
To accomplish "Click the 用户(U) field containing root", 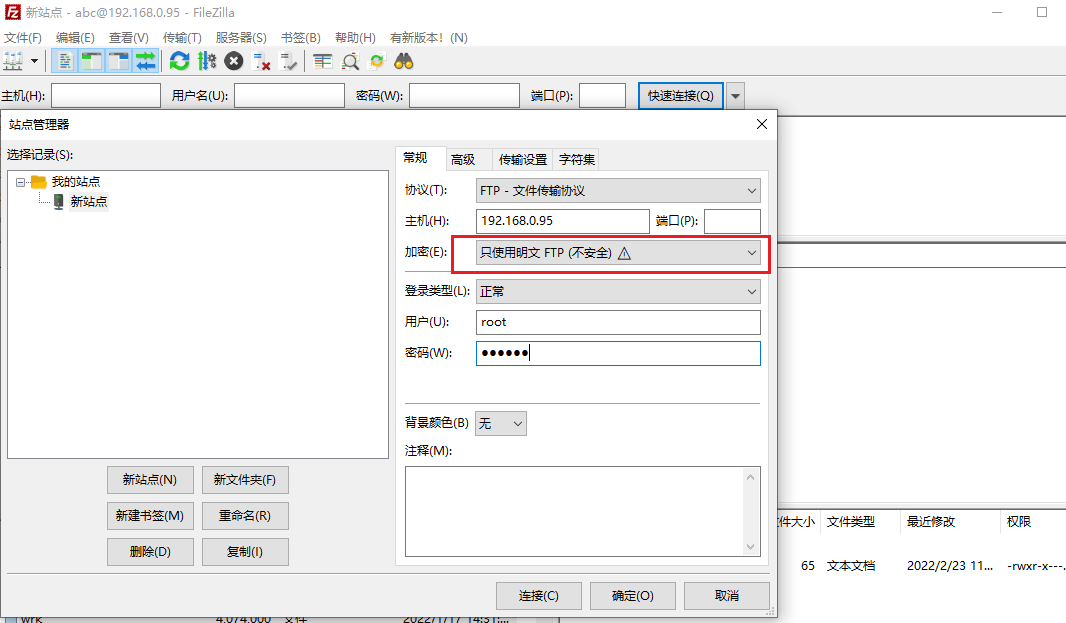I will [618, 322].
